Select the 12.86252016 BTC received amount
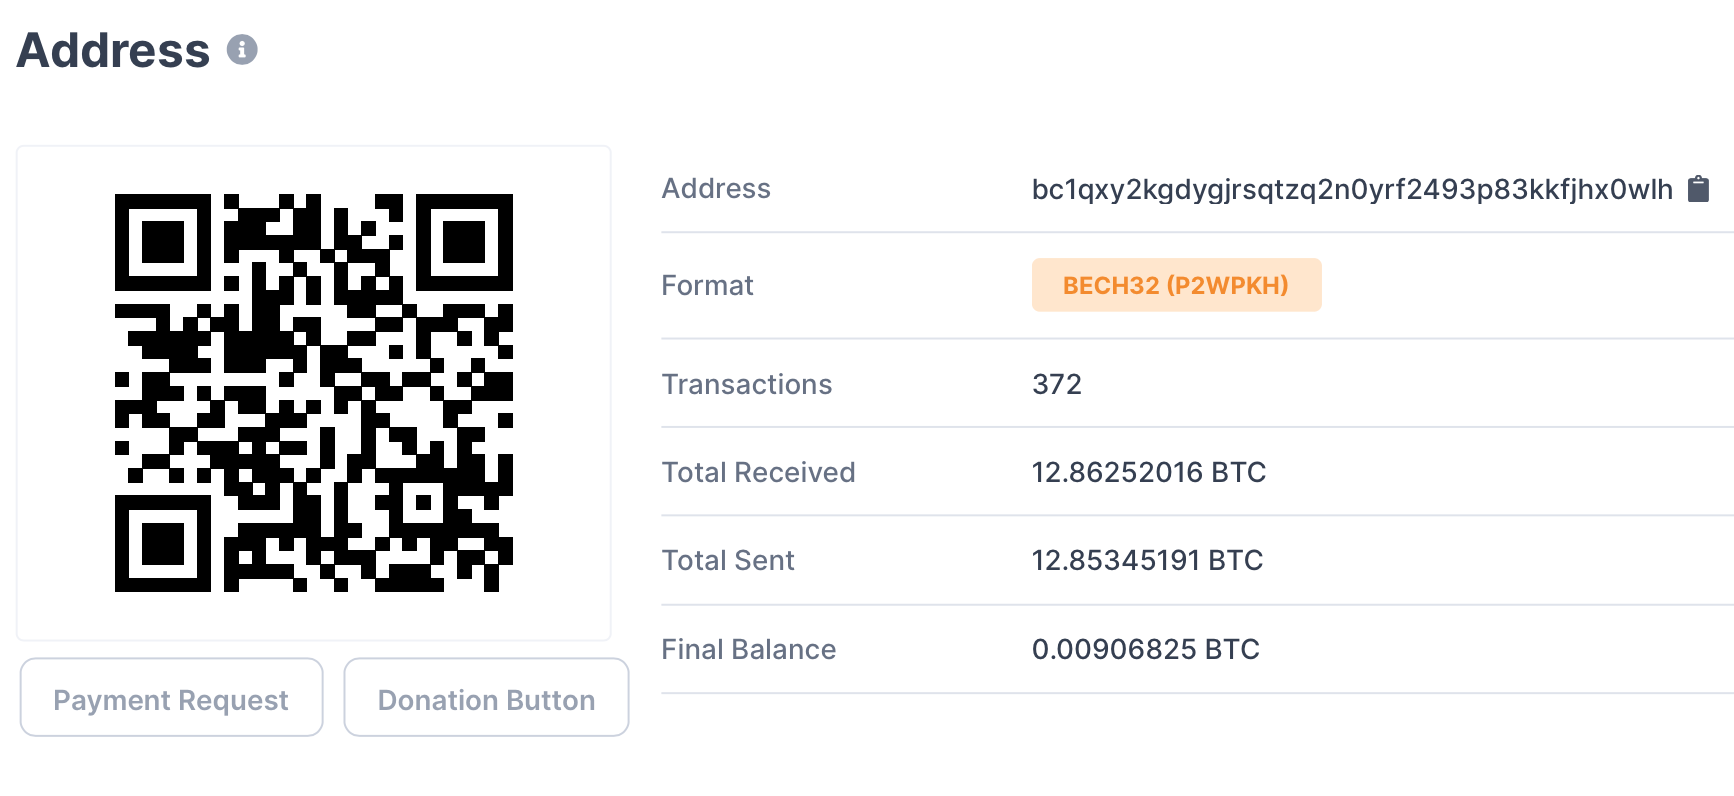The width and height of the screenshot is (1734, 796). pos(1148,473)
